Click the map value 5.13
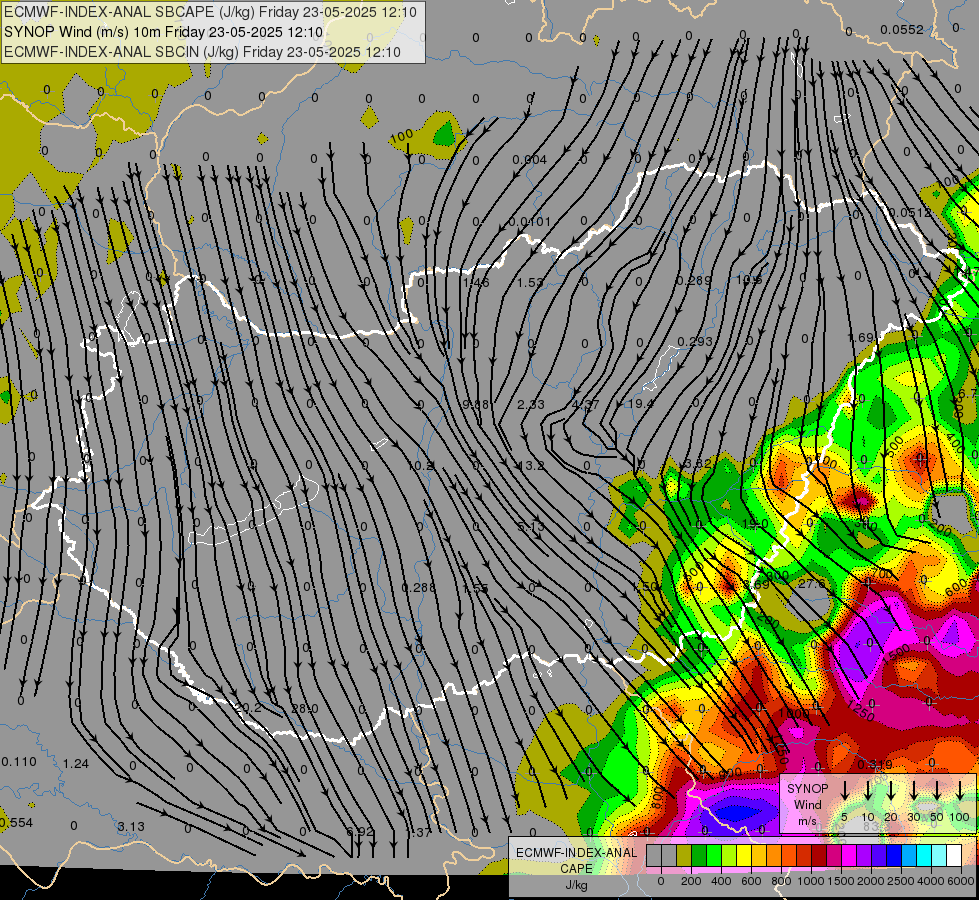Screen dimensions: 979x900 [x=531, y=527]
